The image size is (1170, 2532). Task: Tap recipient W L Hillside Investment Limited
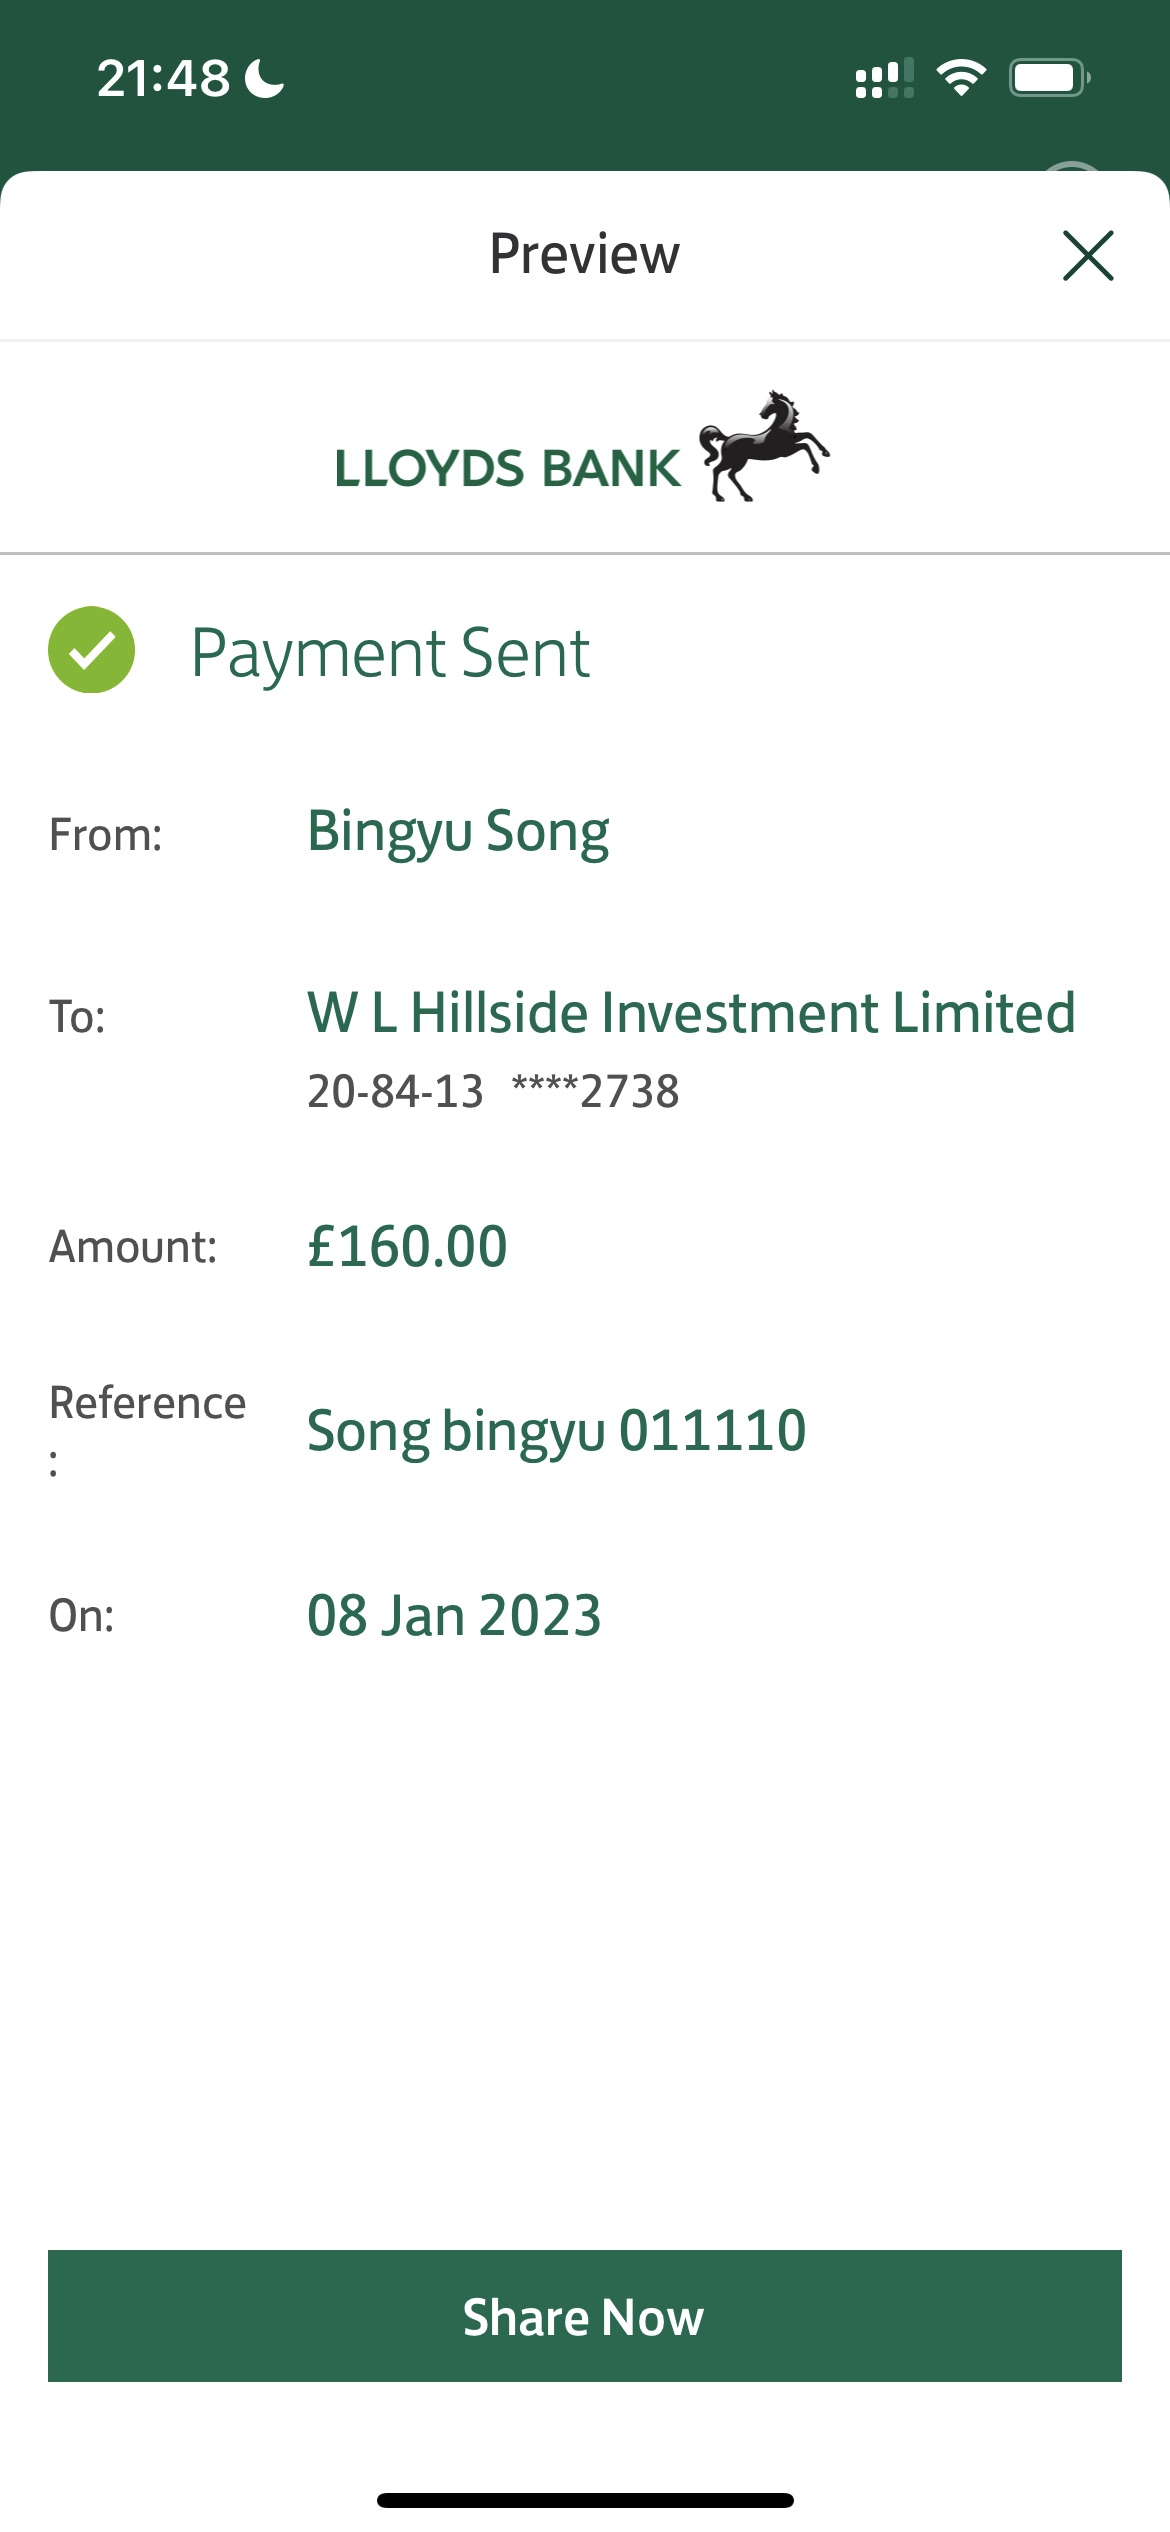coord(691,1012)
